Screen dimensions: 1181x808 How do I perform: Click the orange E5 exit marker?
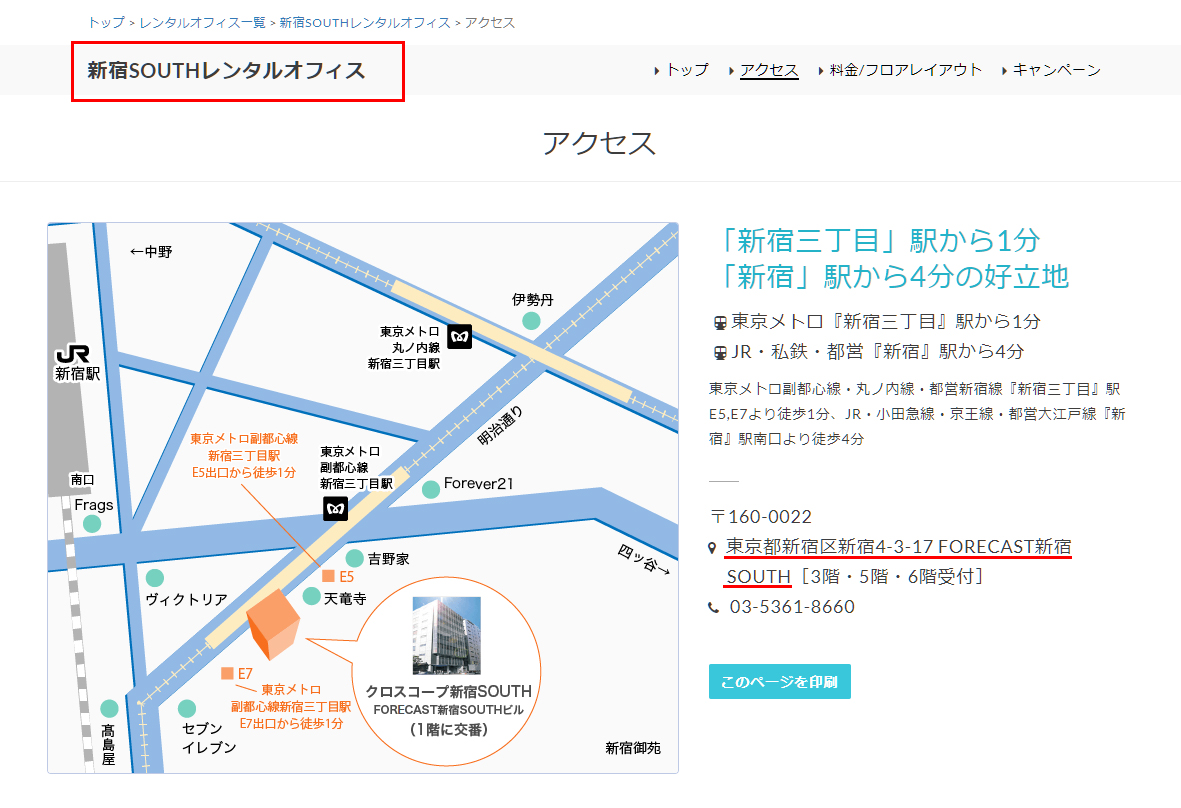pos(328,577)
